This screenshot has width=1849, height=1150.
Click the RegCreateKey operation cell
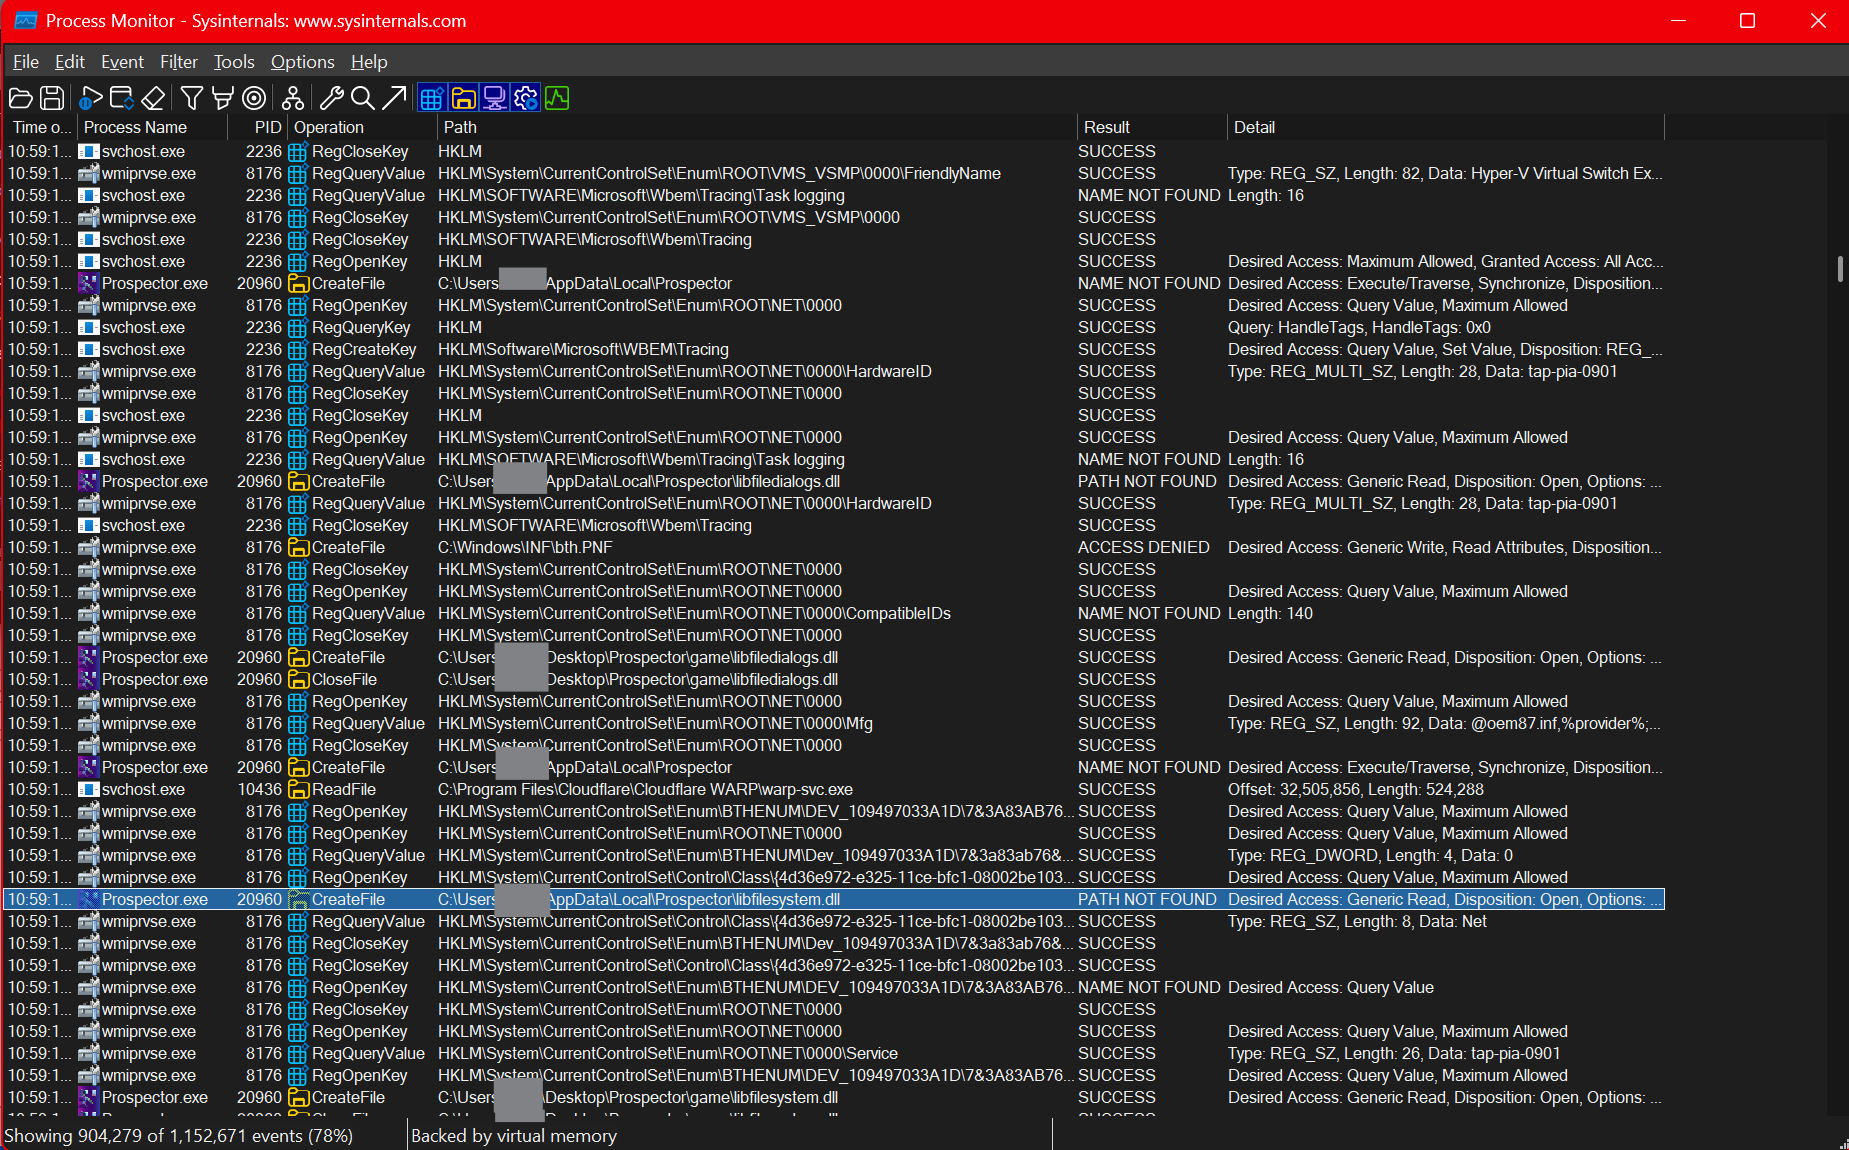point(364,349)
